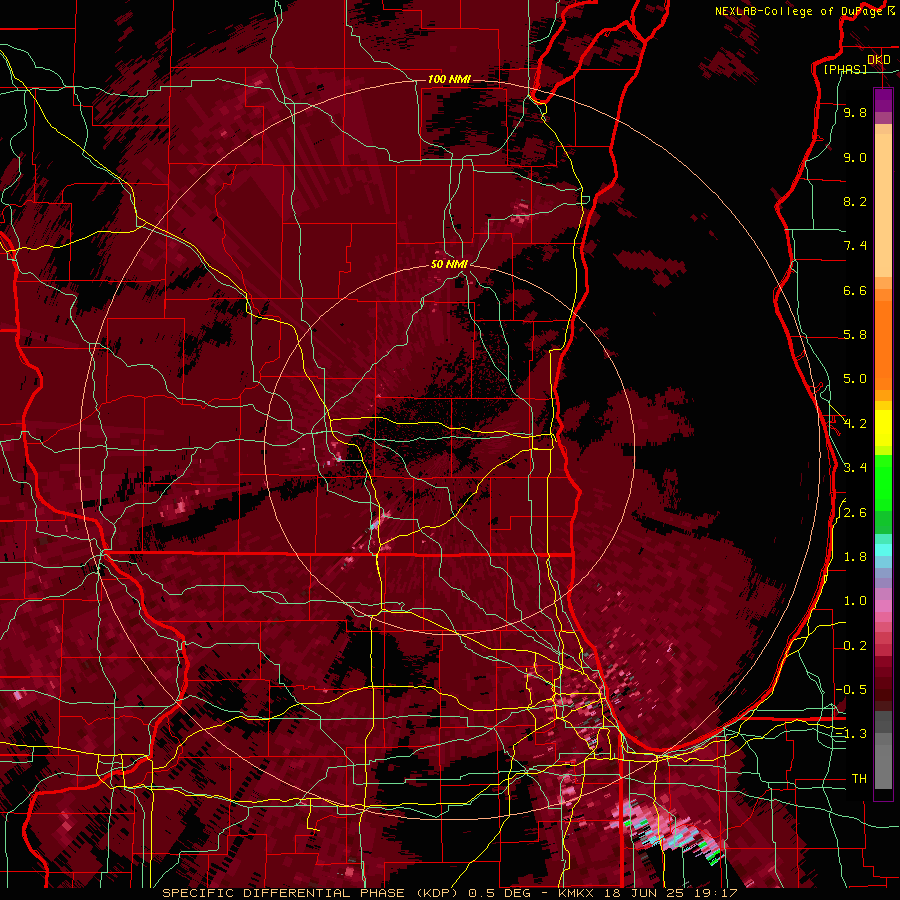Click the -0.5 scale value
900x900 pixels.
pos(851,690)
